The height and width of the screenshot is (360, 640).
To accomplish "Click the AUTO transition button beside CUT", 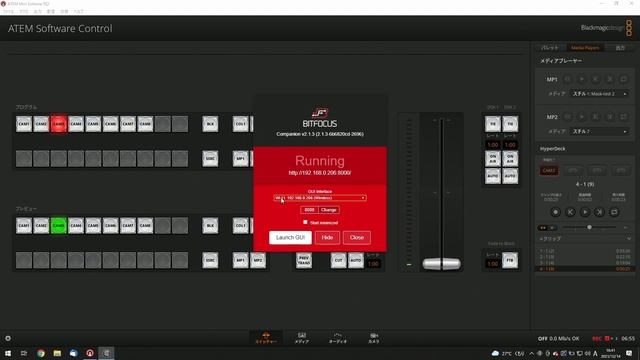I will pos(356,260).
